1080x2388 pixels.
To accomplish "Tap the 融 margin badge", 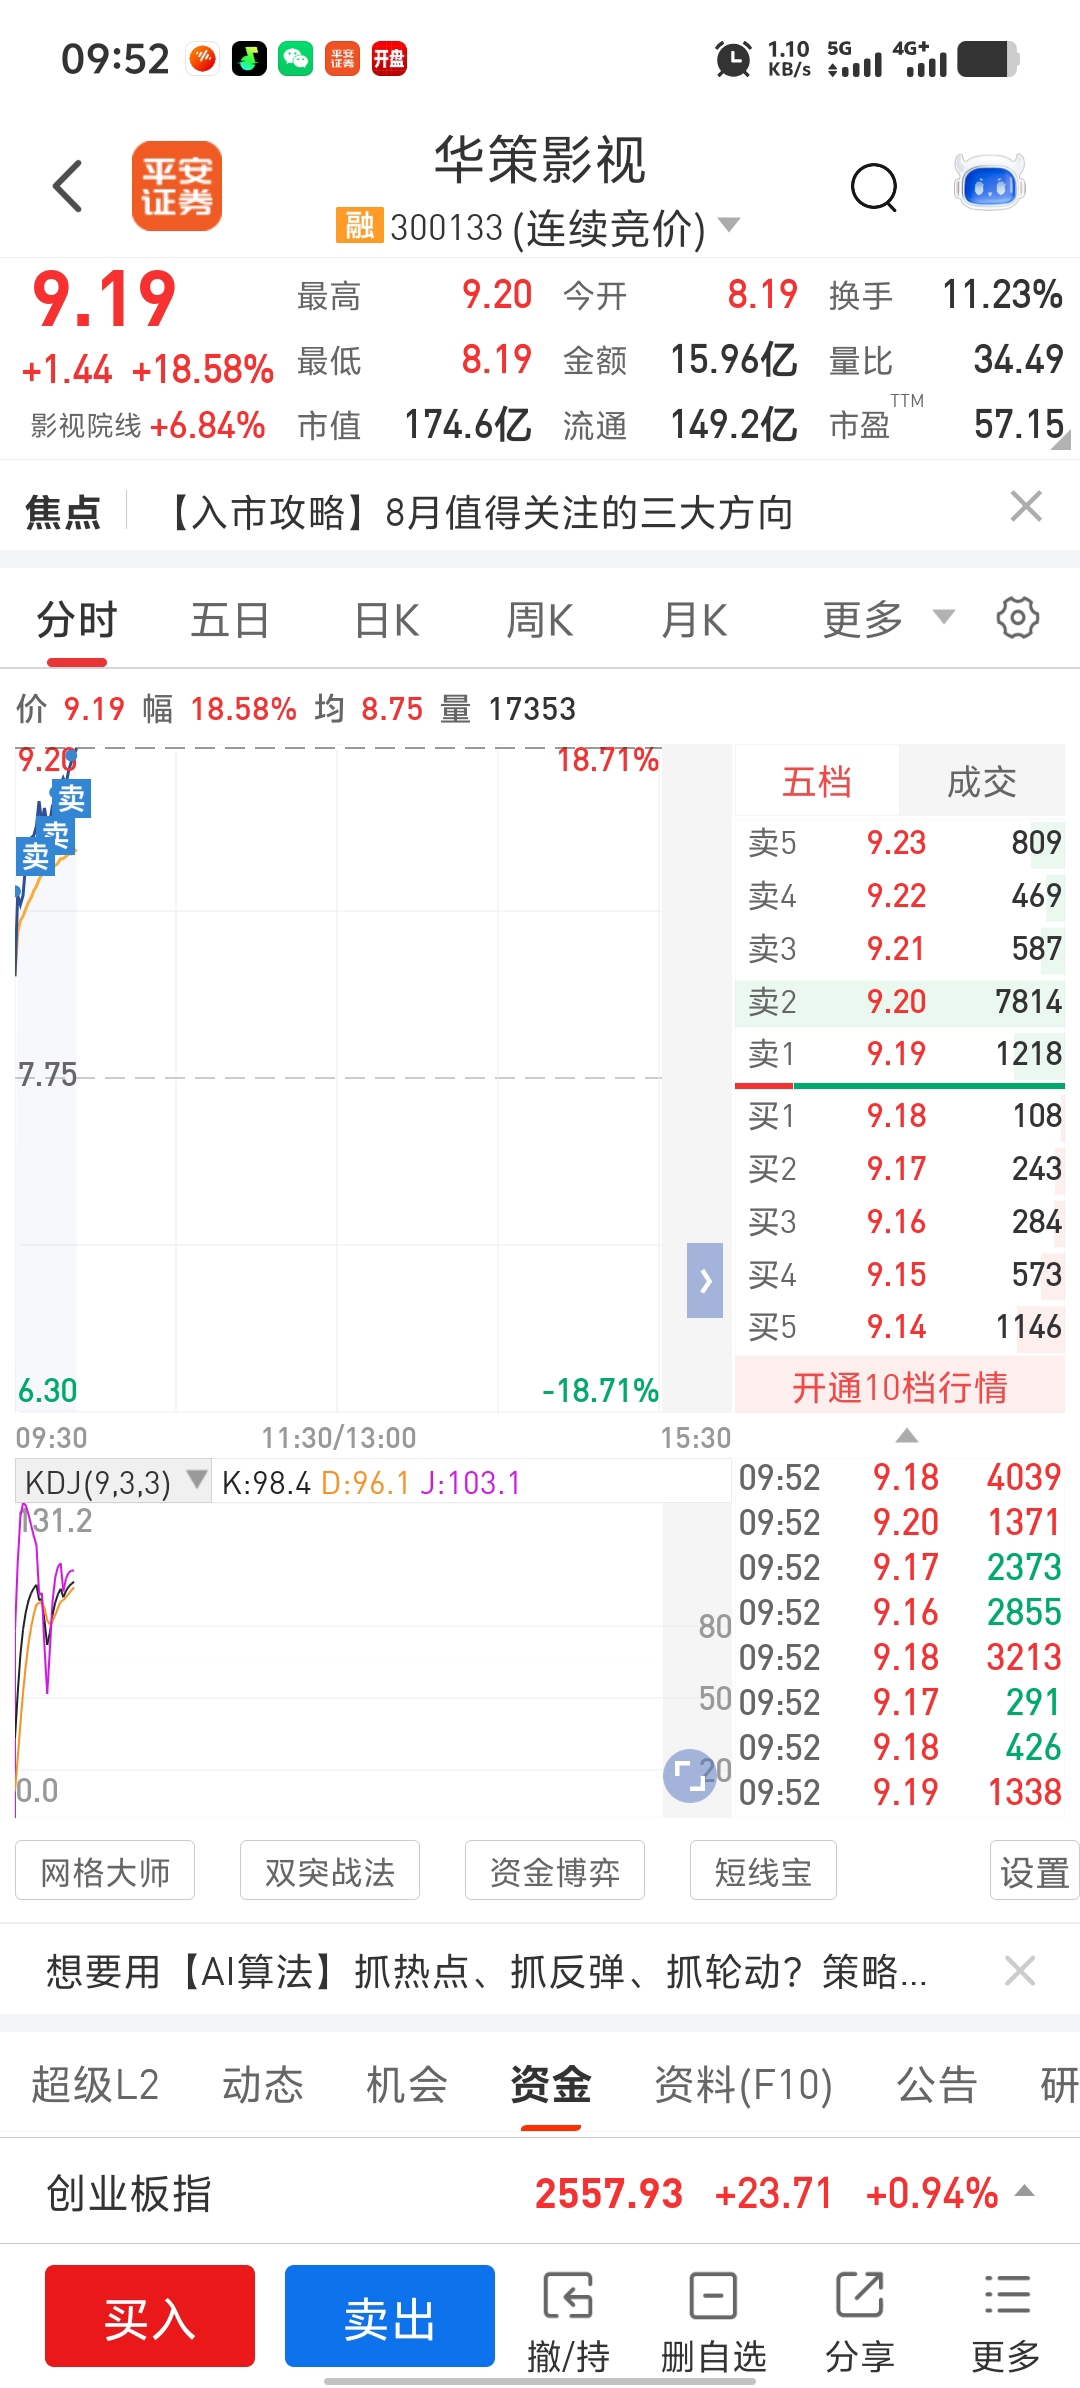I will pos(359,226).
